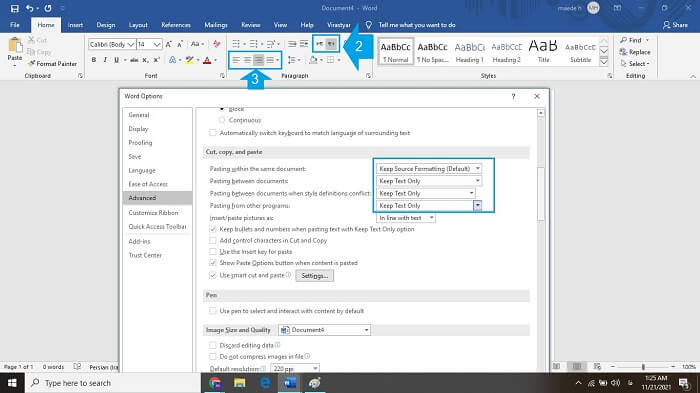Align text right
700x393 pixels.
[x=259, y=60]
